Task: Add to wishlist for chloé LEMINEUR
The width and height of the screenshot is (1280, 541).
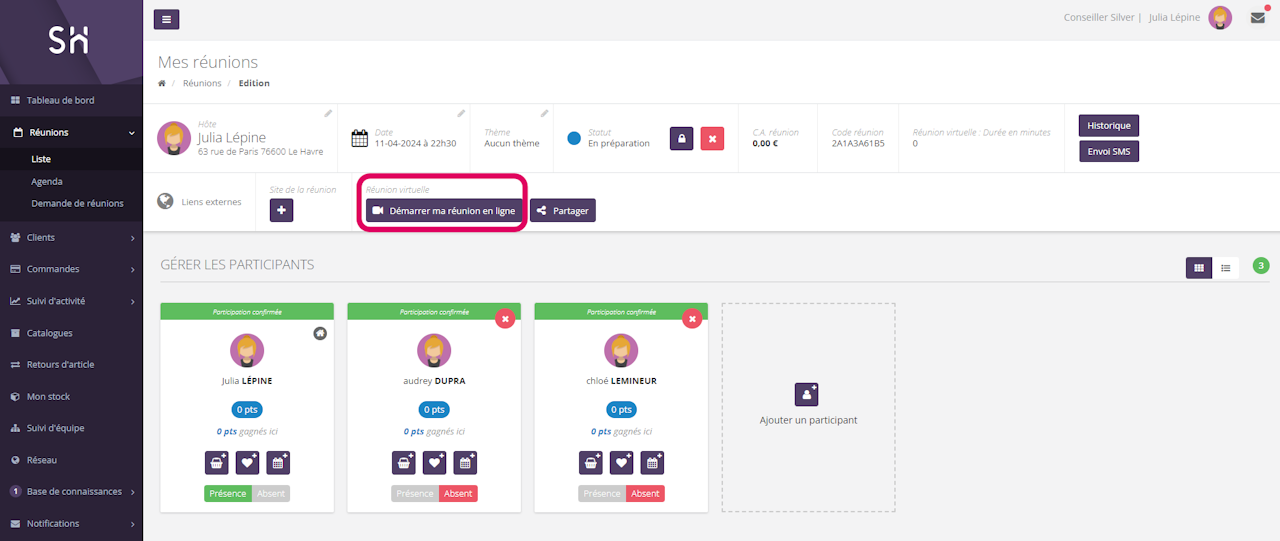Action: 622,462
